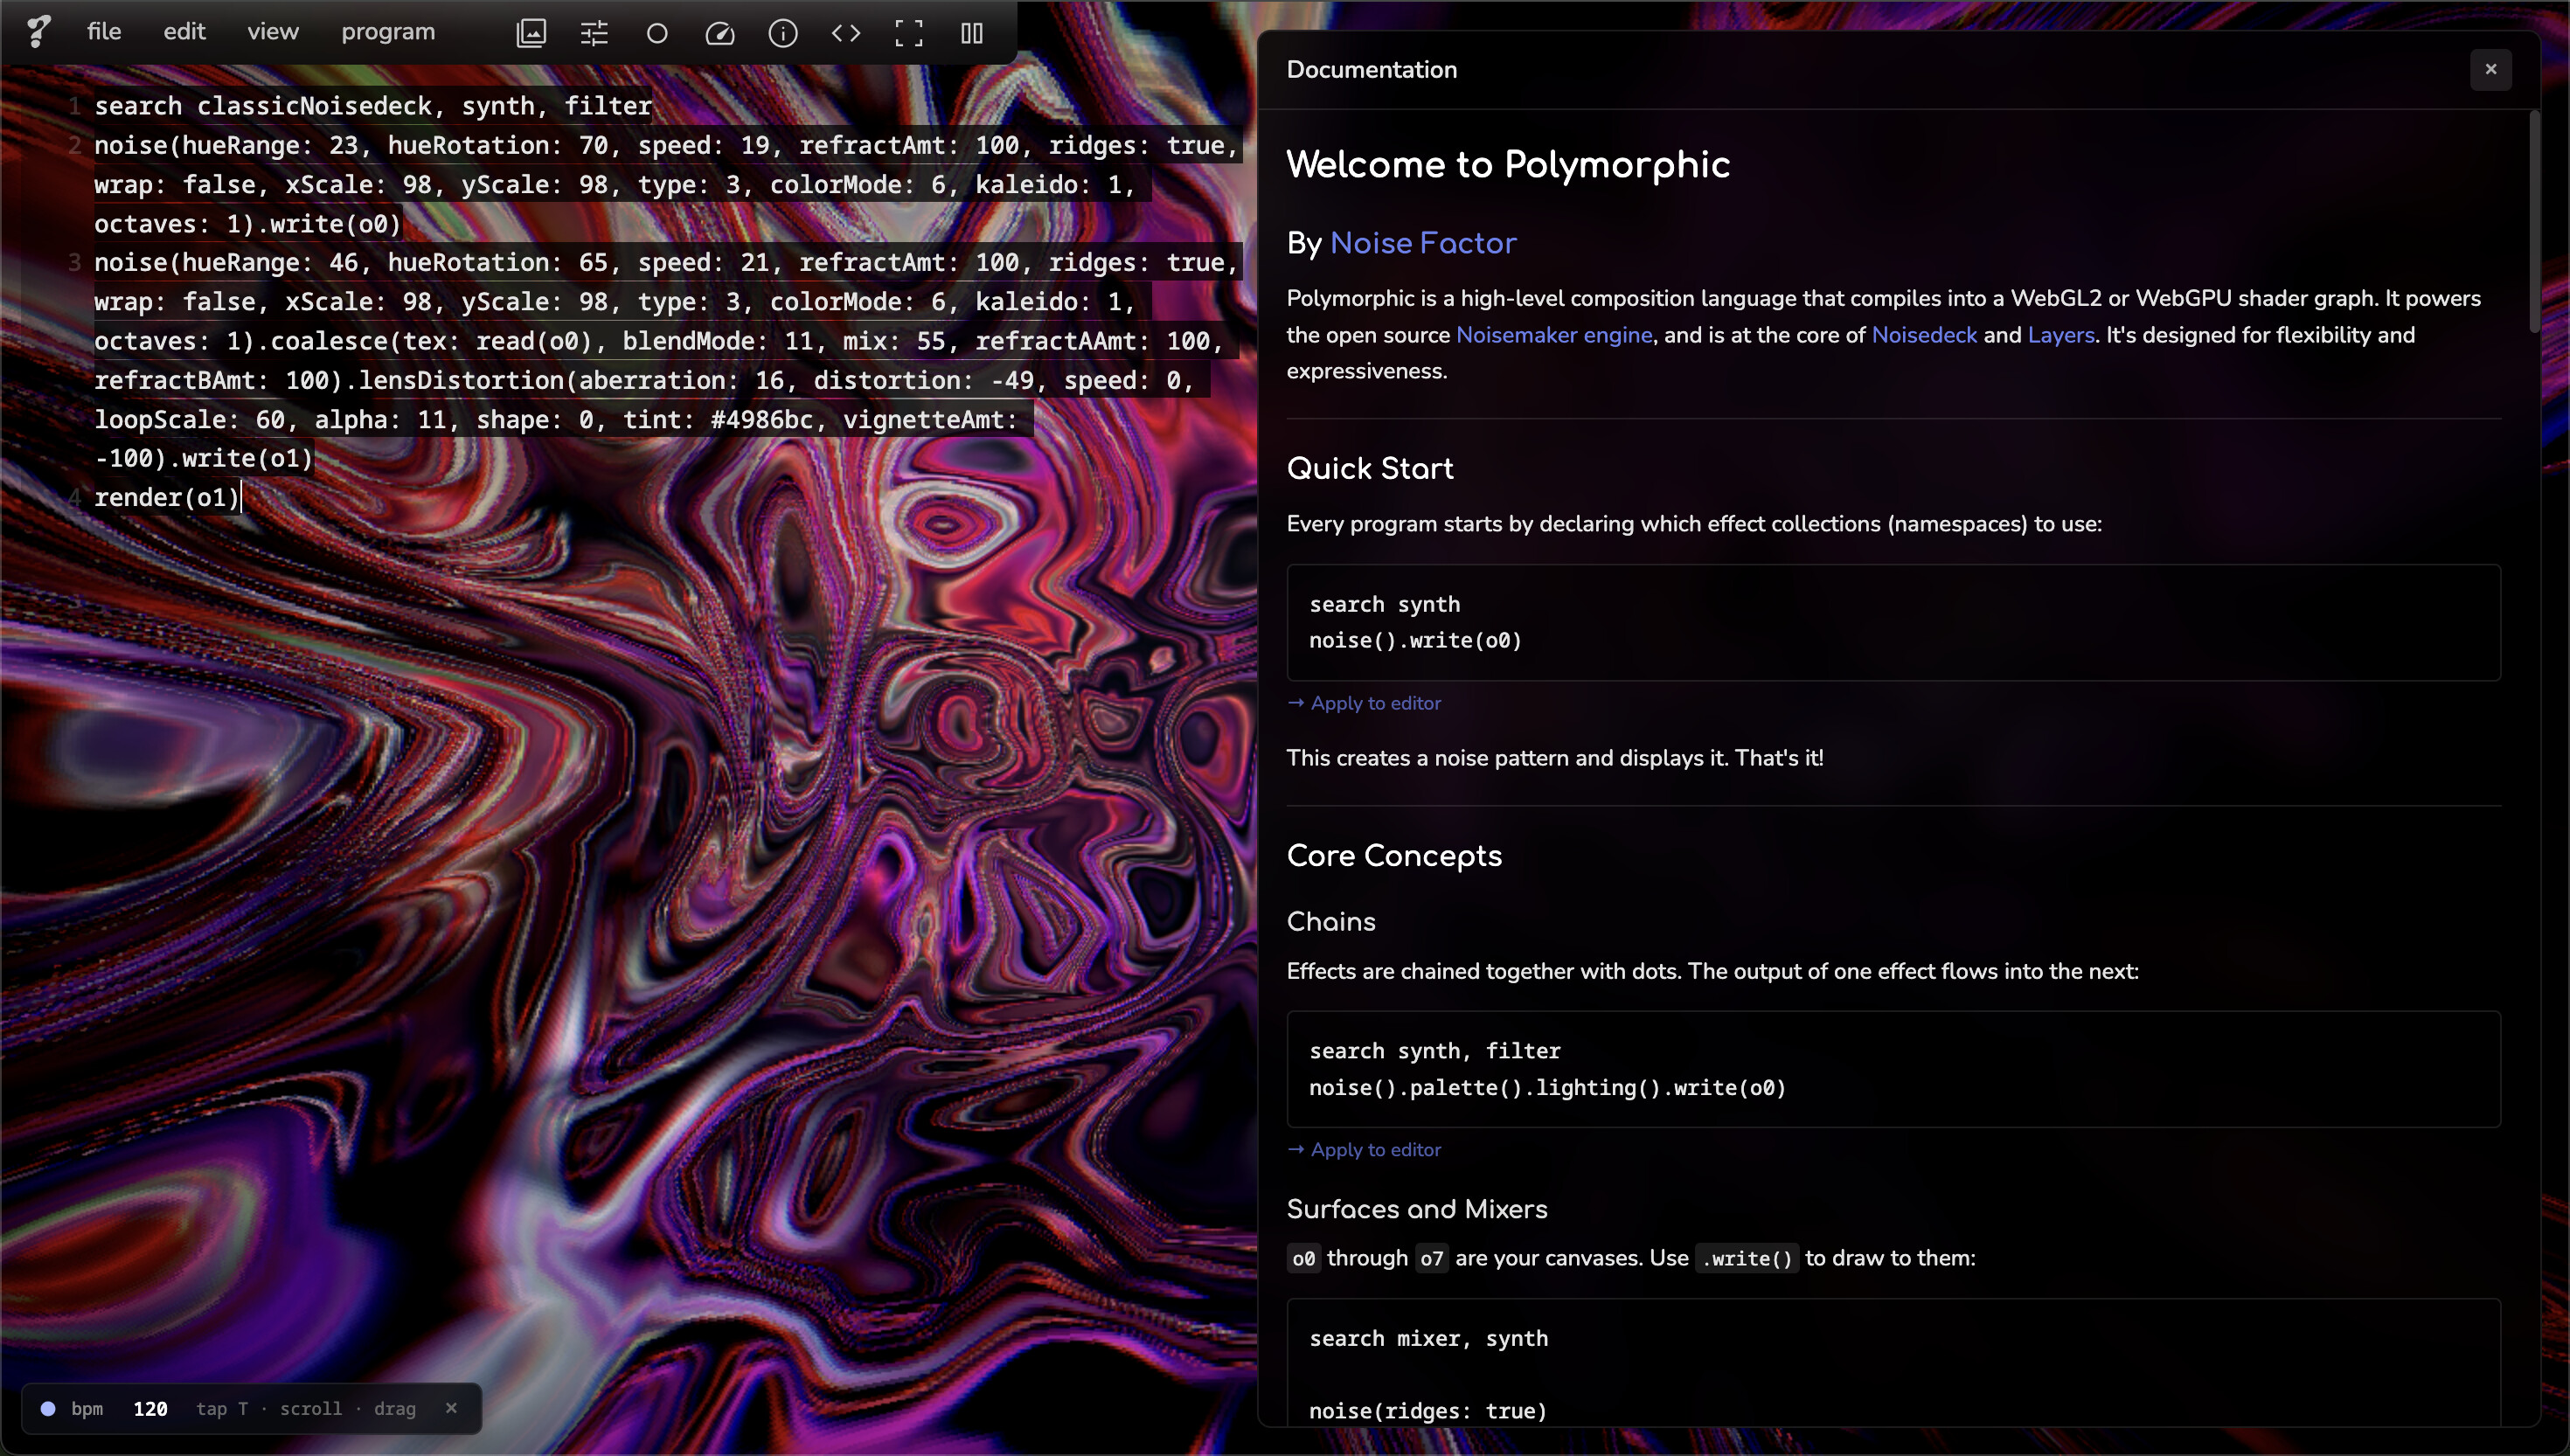This screenshot has height=1456, width=2570.
Task: Click the bpm indicator dot
Action: tap(47, 1408)
